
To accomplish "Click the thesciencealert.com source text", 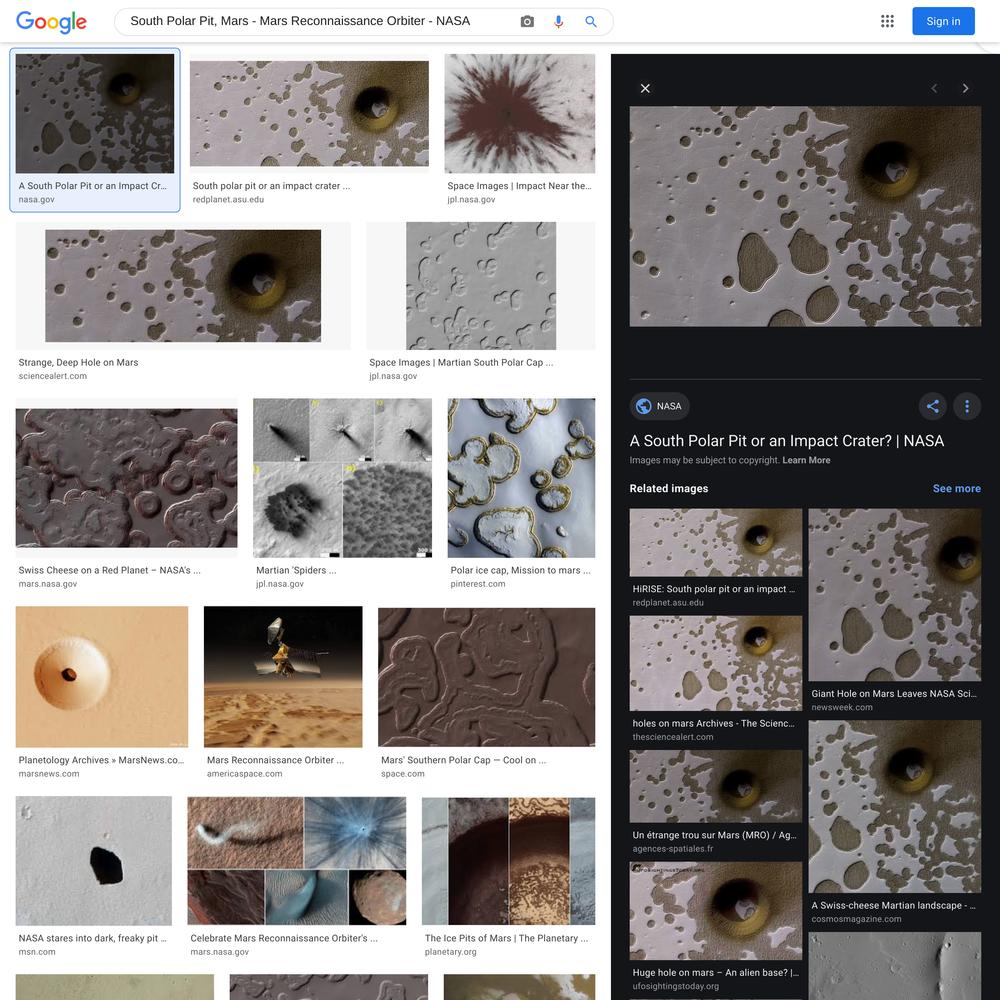I will (673, 737).
